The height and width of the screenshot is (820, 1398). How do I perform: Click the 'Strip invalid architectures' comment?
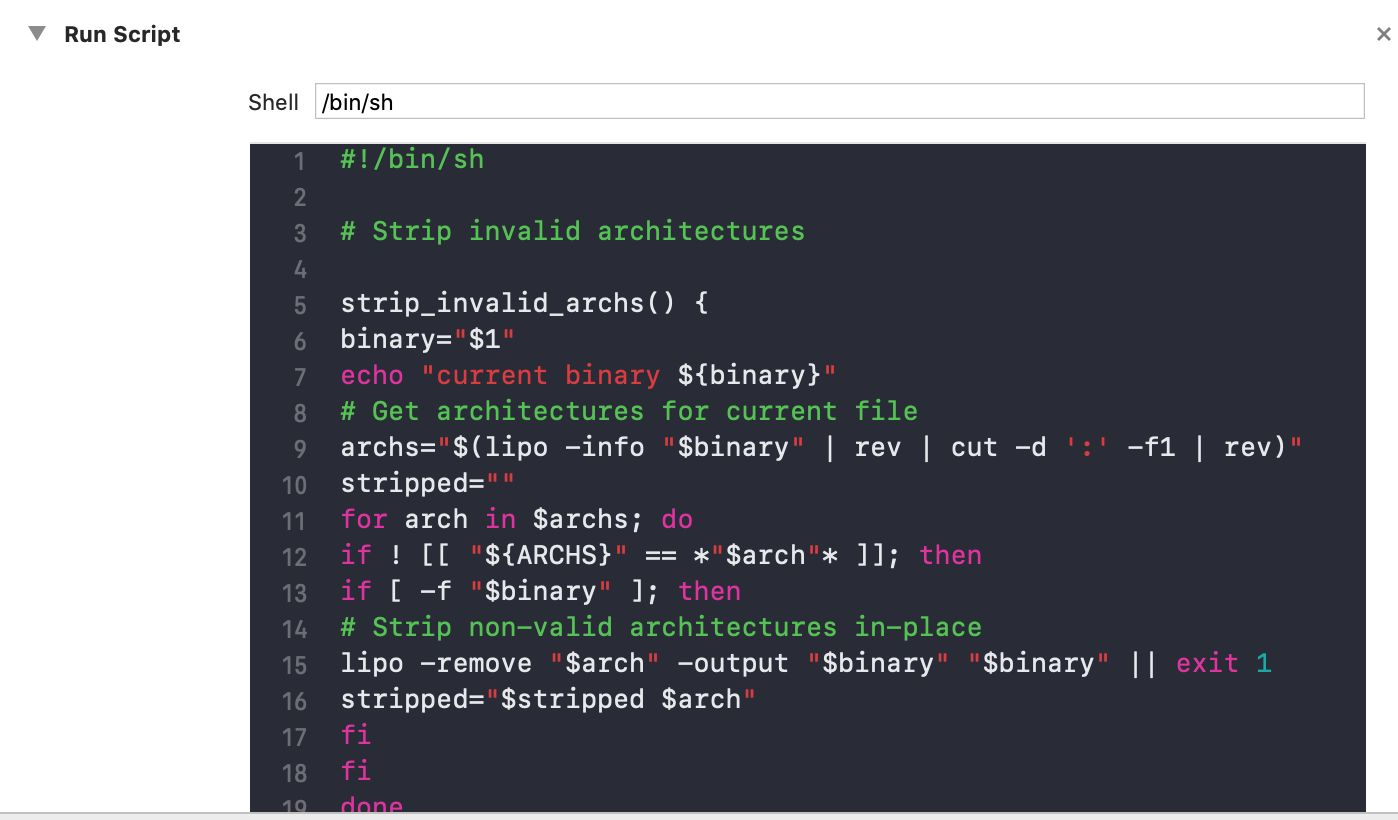[572, 232]
